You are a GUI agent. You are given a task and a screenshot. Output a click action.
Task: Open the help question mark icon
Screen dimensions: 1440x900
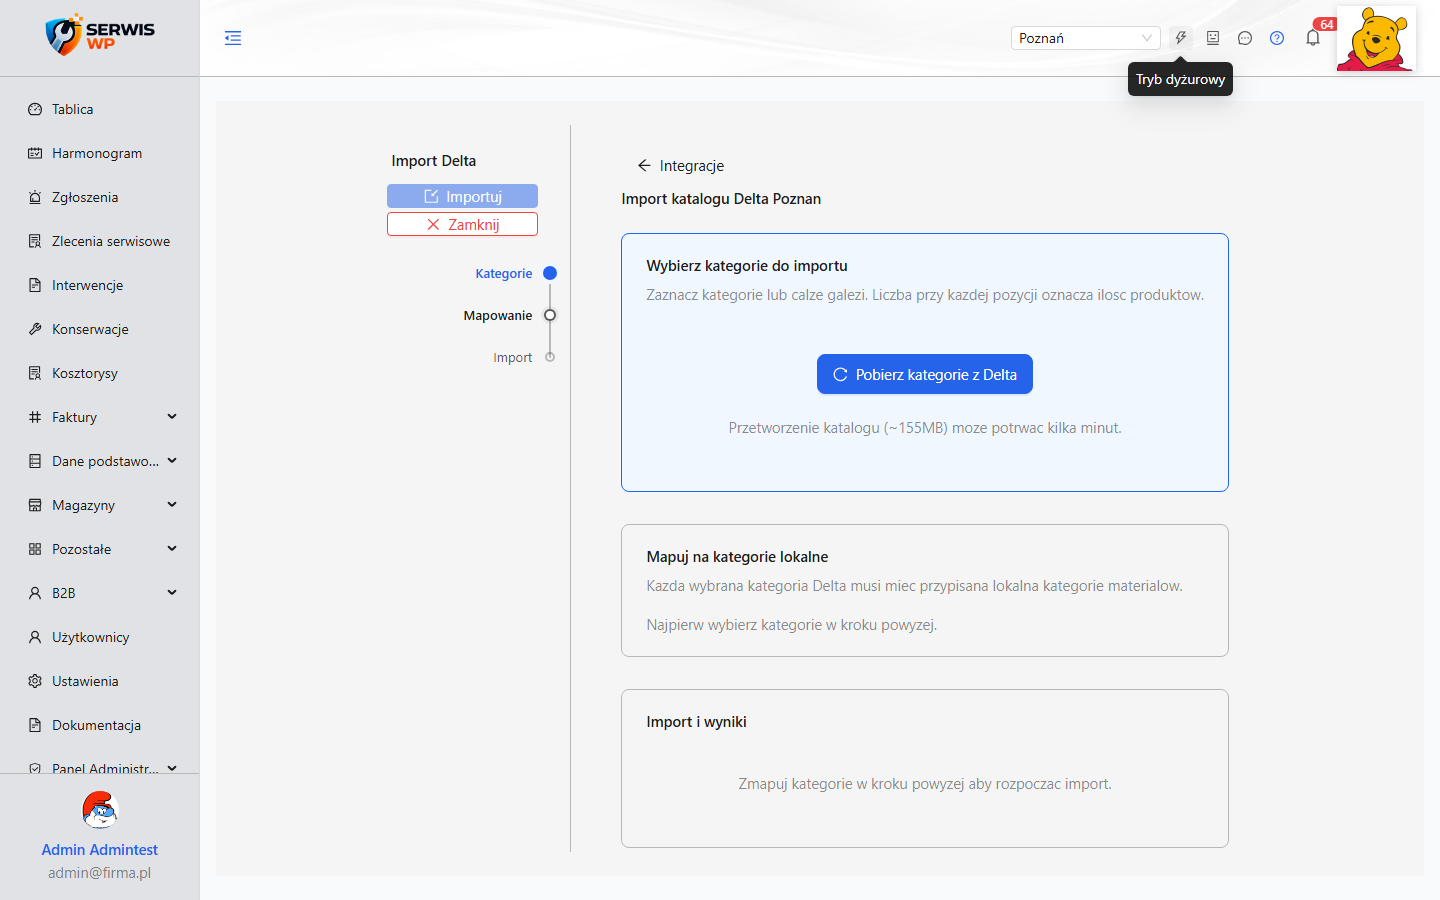pyautogui.click(x=1277, y=38)
